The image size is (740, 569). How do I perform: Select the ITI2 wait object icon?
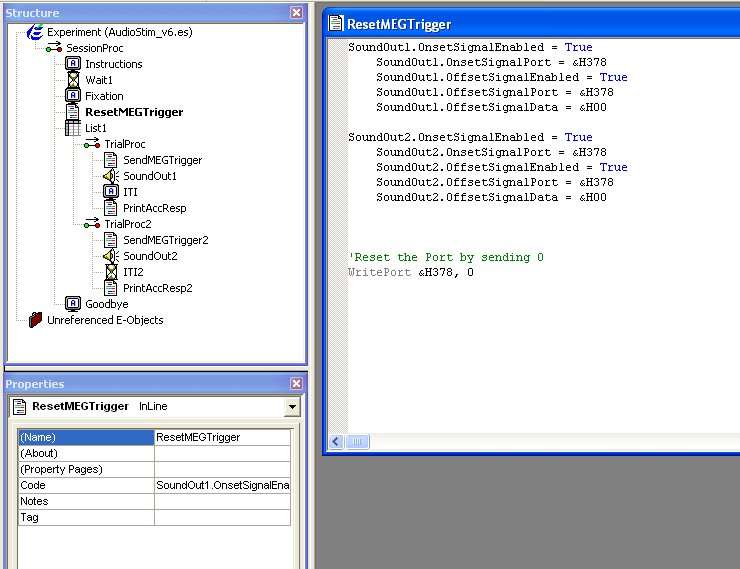[x=111, y=272]
